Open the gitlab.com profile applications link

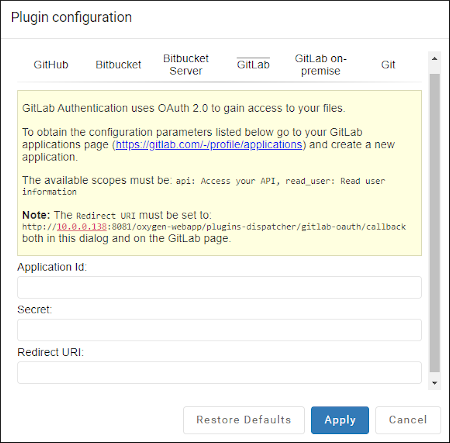209,145
